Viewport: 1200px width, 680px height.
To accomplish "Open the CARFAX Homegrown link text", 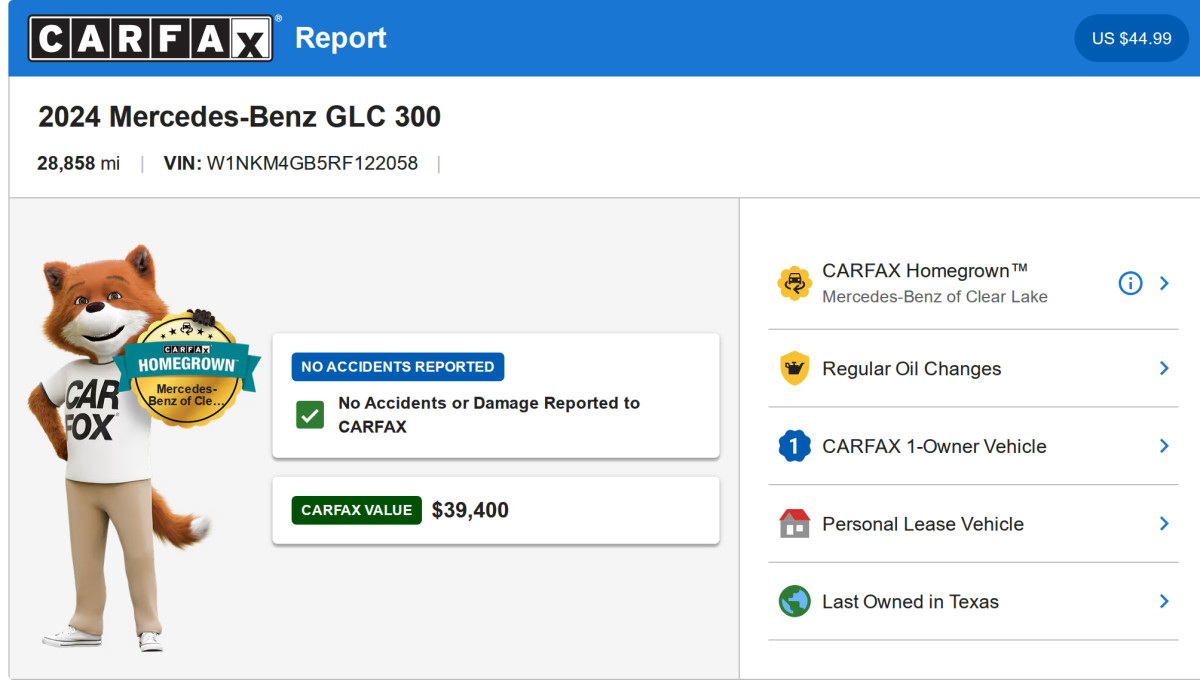I will tap(925, 271).
